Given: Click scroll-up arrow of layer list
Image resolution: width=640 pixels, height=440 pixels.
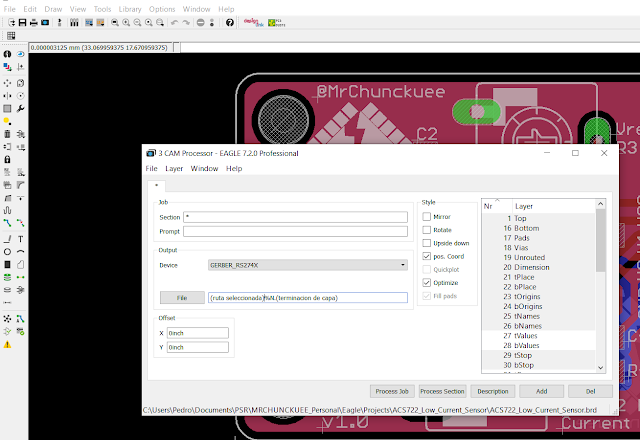Looking at the screenshot, I should point(600,204).
